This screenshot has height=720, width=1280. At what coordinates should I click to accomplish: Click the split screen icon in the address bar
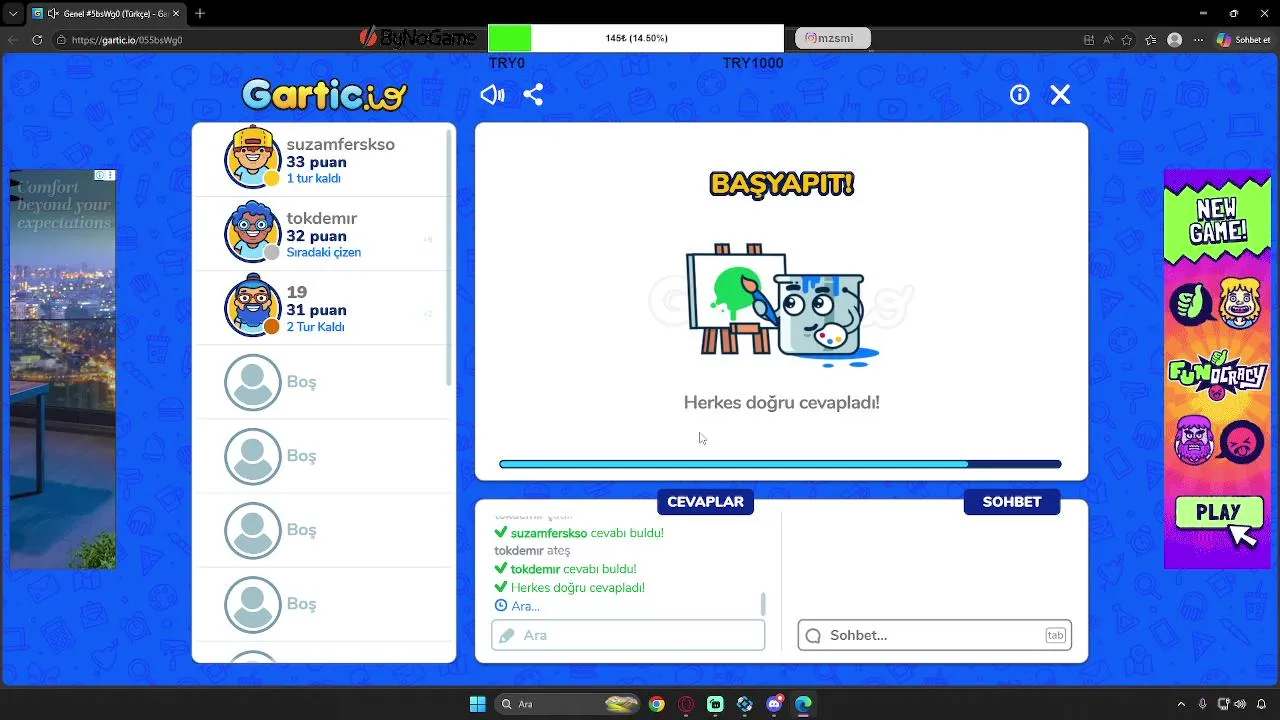coord(1089,40)
